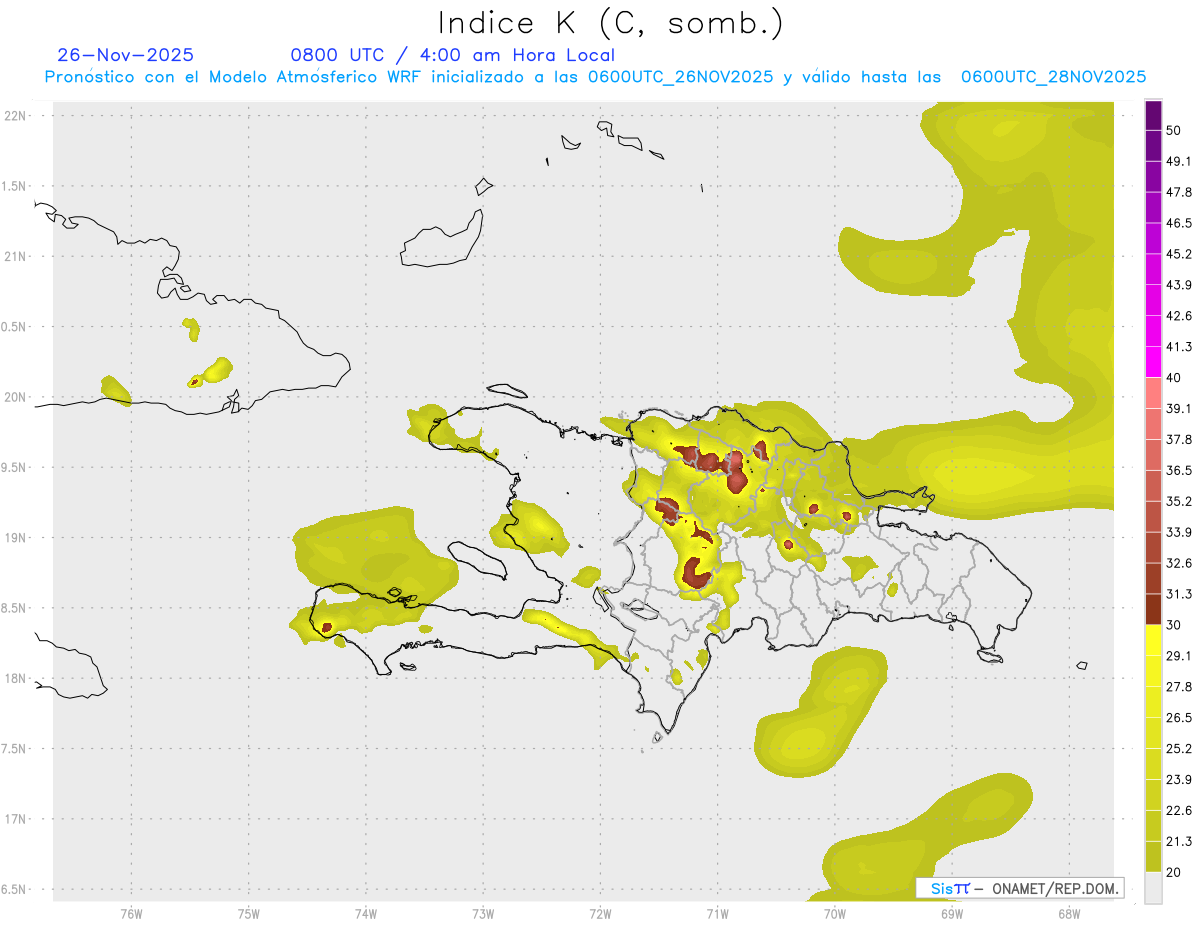Click the colorbar value '29.1'

tap(1178, 656)
